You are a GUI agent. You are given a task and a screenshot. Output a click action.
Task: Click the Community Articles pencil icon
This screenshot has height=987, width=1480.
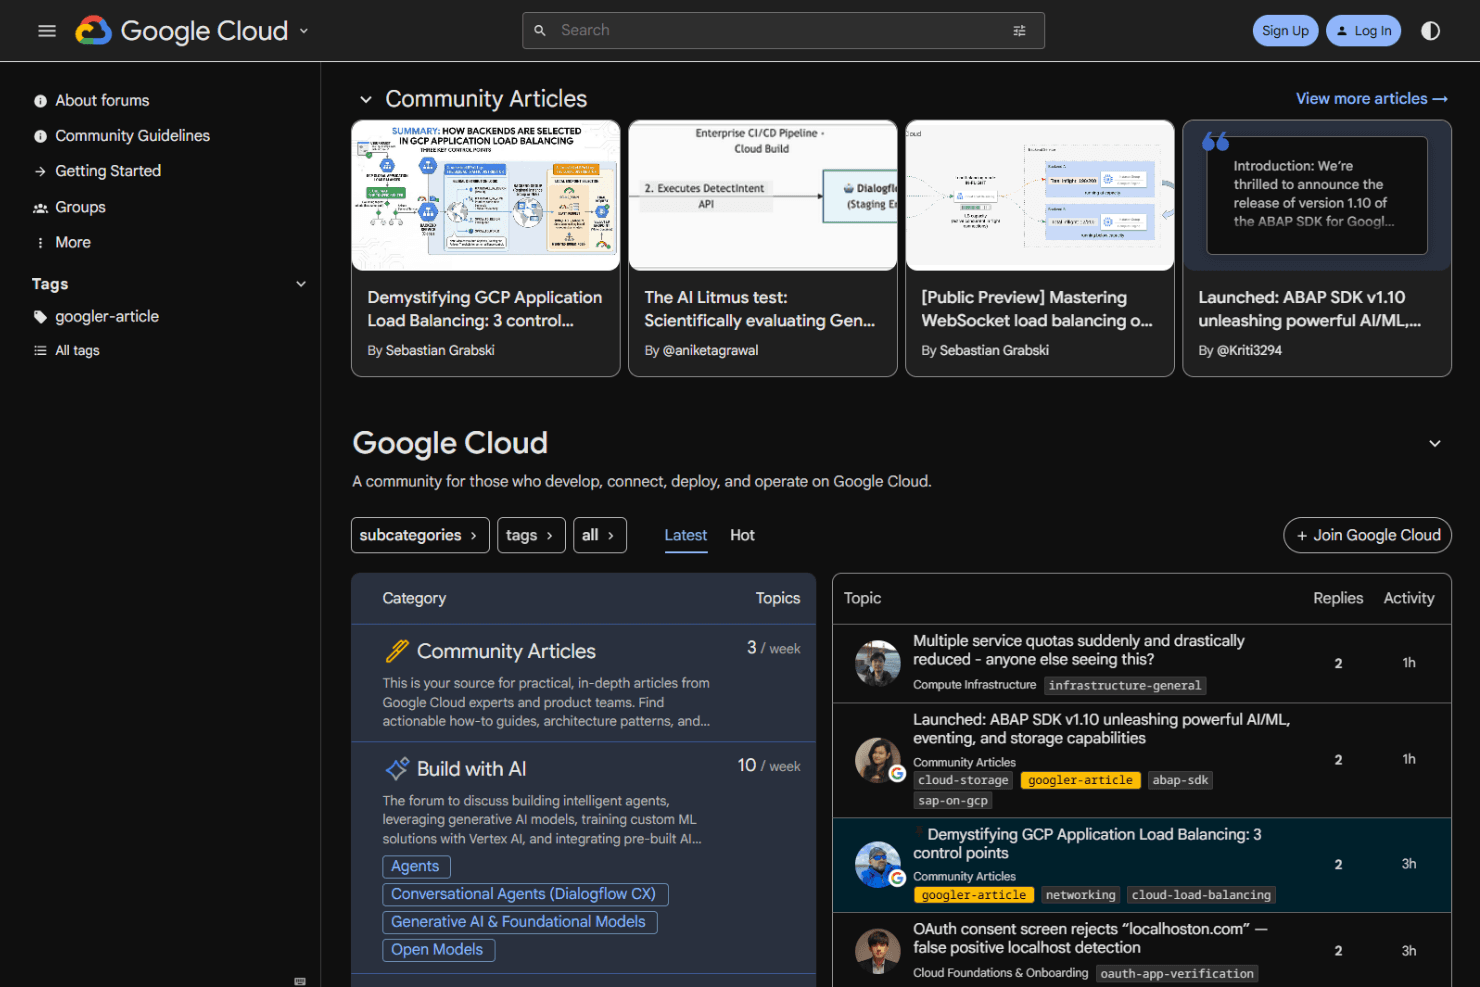tap(397, 651)
